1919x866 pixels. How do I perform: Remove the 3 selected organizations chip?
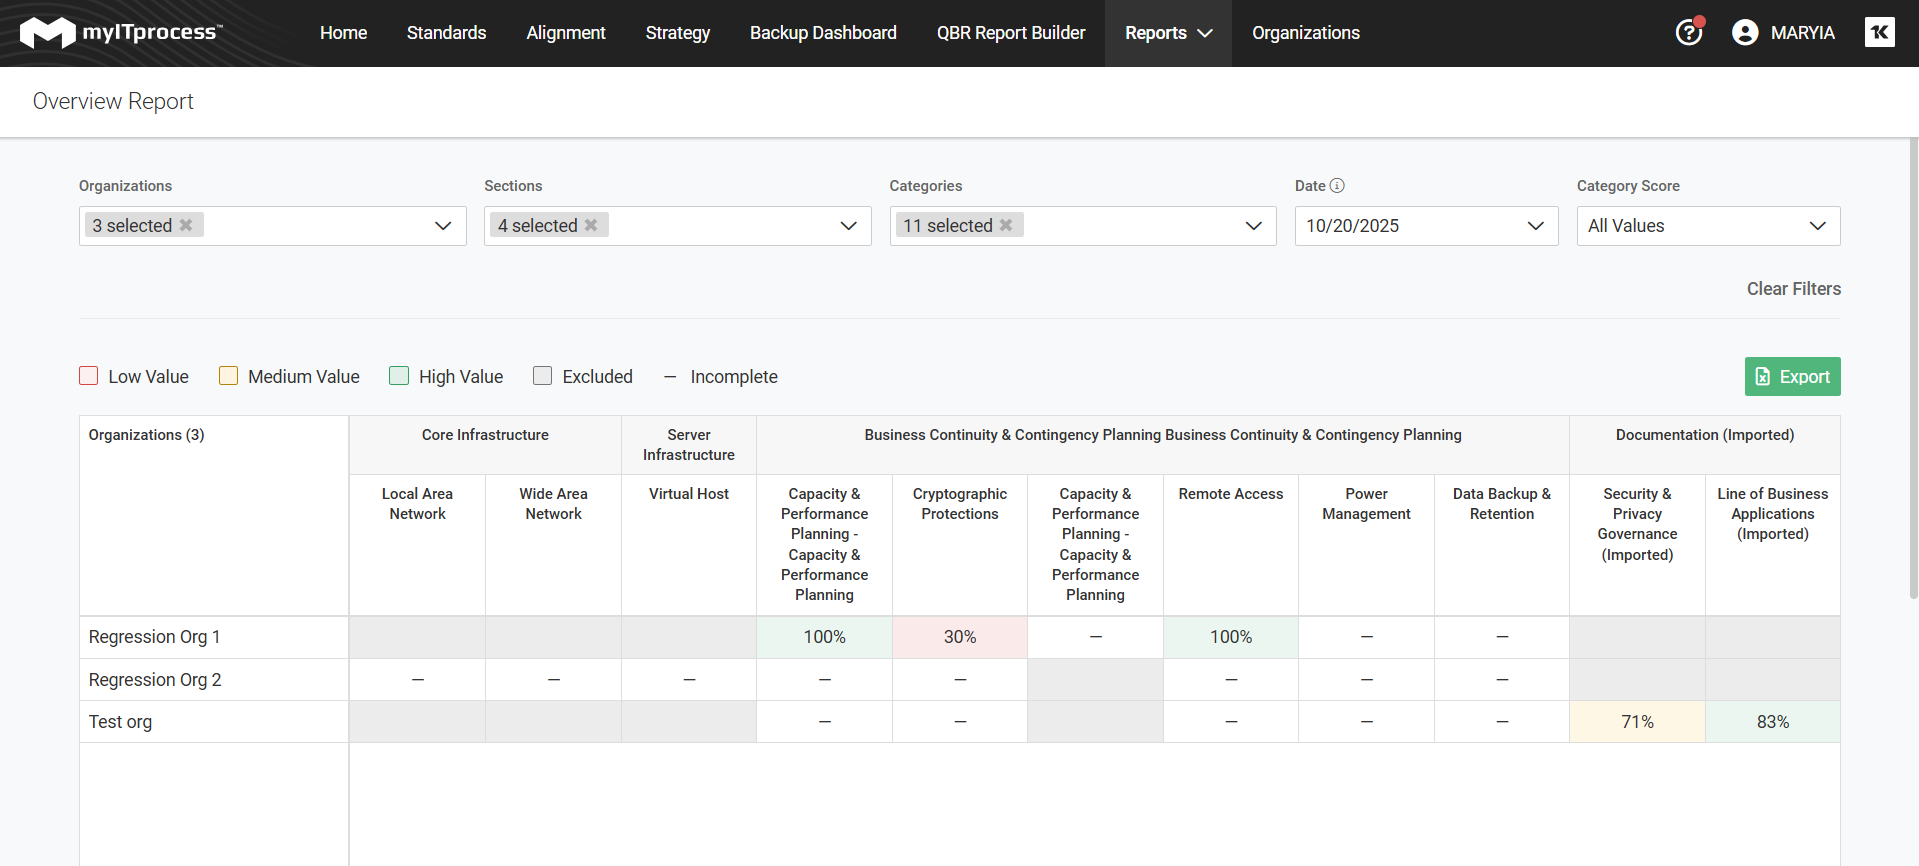click(186, 226)
